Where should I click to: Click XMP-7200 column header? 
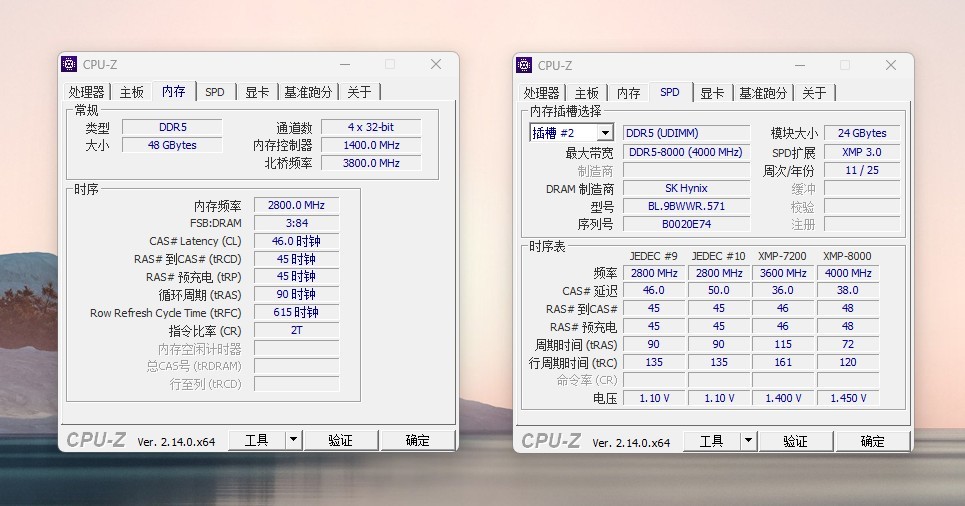(782, 256)
